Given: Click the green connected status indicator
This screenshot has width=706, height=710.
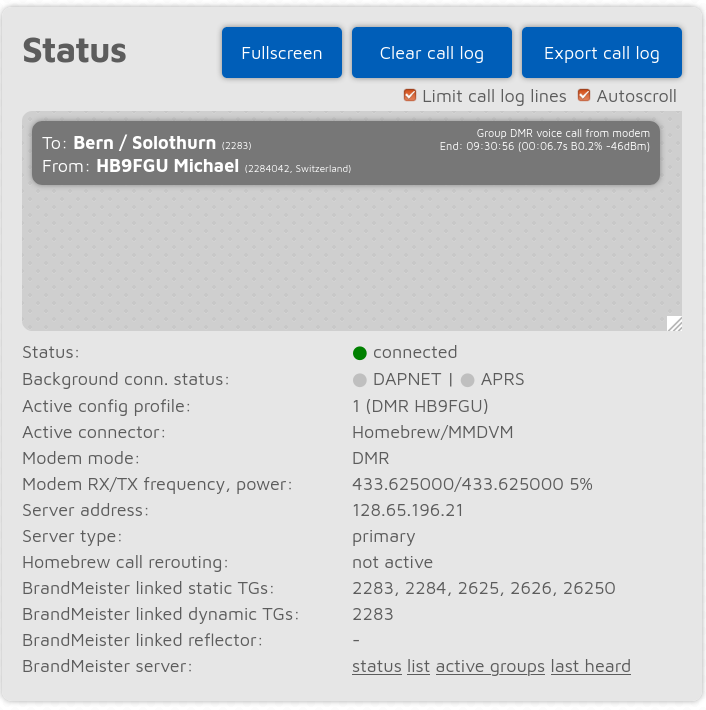Looking at the screenshot, I should pos(360,353).
